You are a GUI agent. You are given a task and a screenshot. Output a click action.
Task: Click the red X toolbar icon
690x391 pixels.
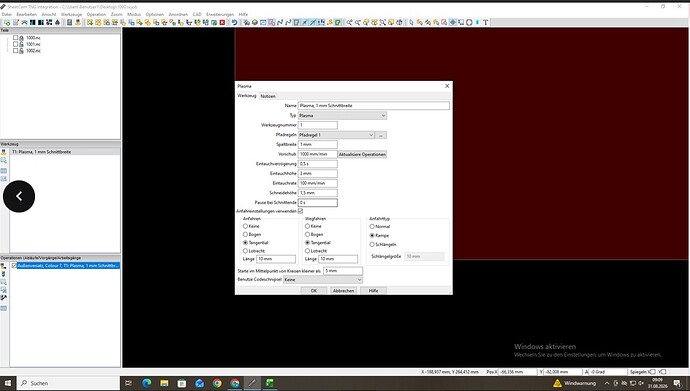coord(222,22)
